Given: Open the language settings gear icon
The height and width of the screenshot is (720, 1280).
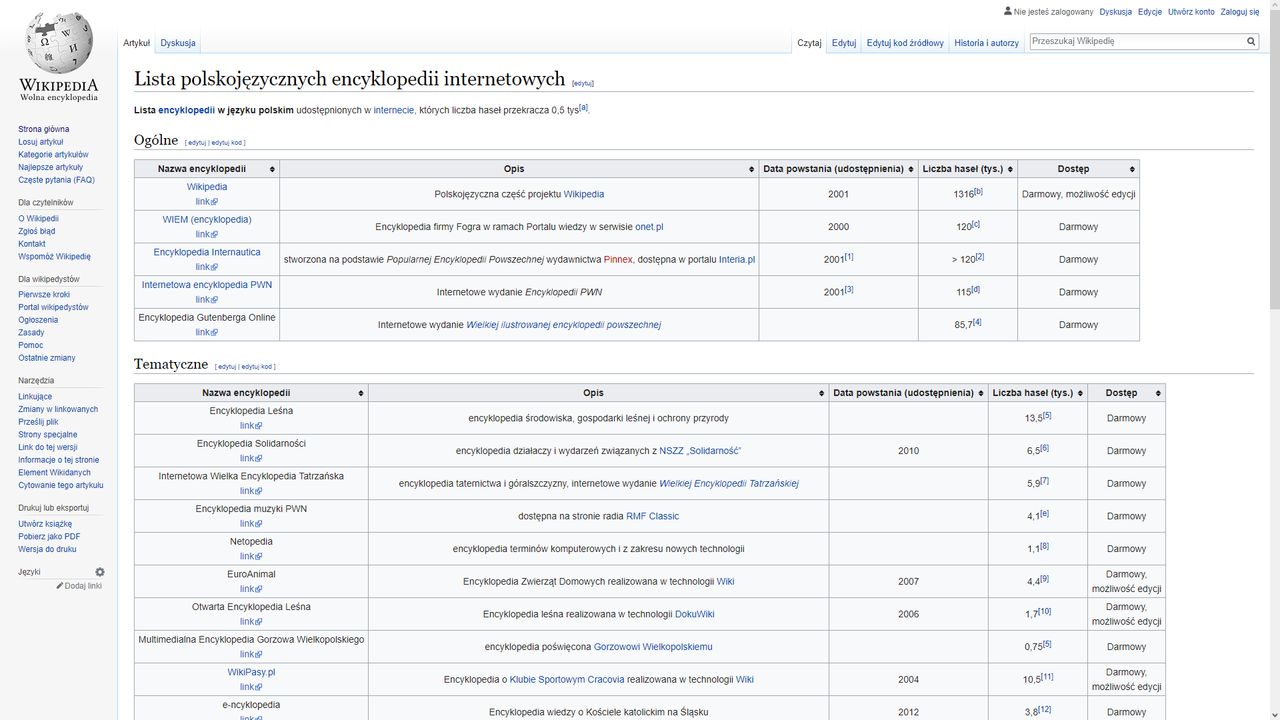Looking at the screenshot, I should click(100, 572).
